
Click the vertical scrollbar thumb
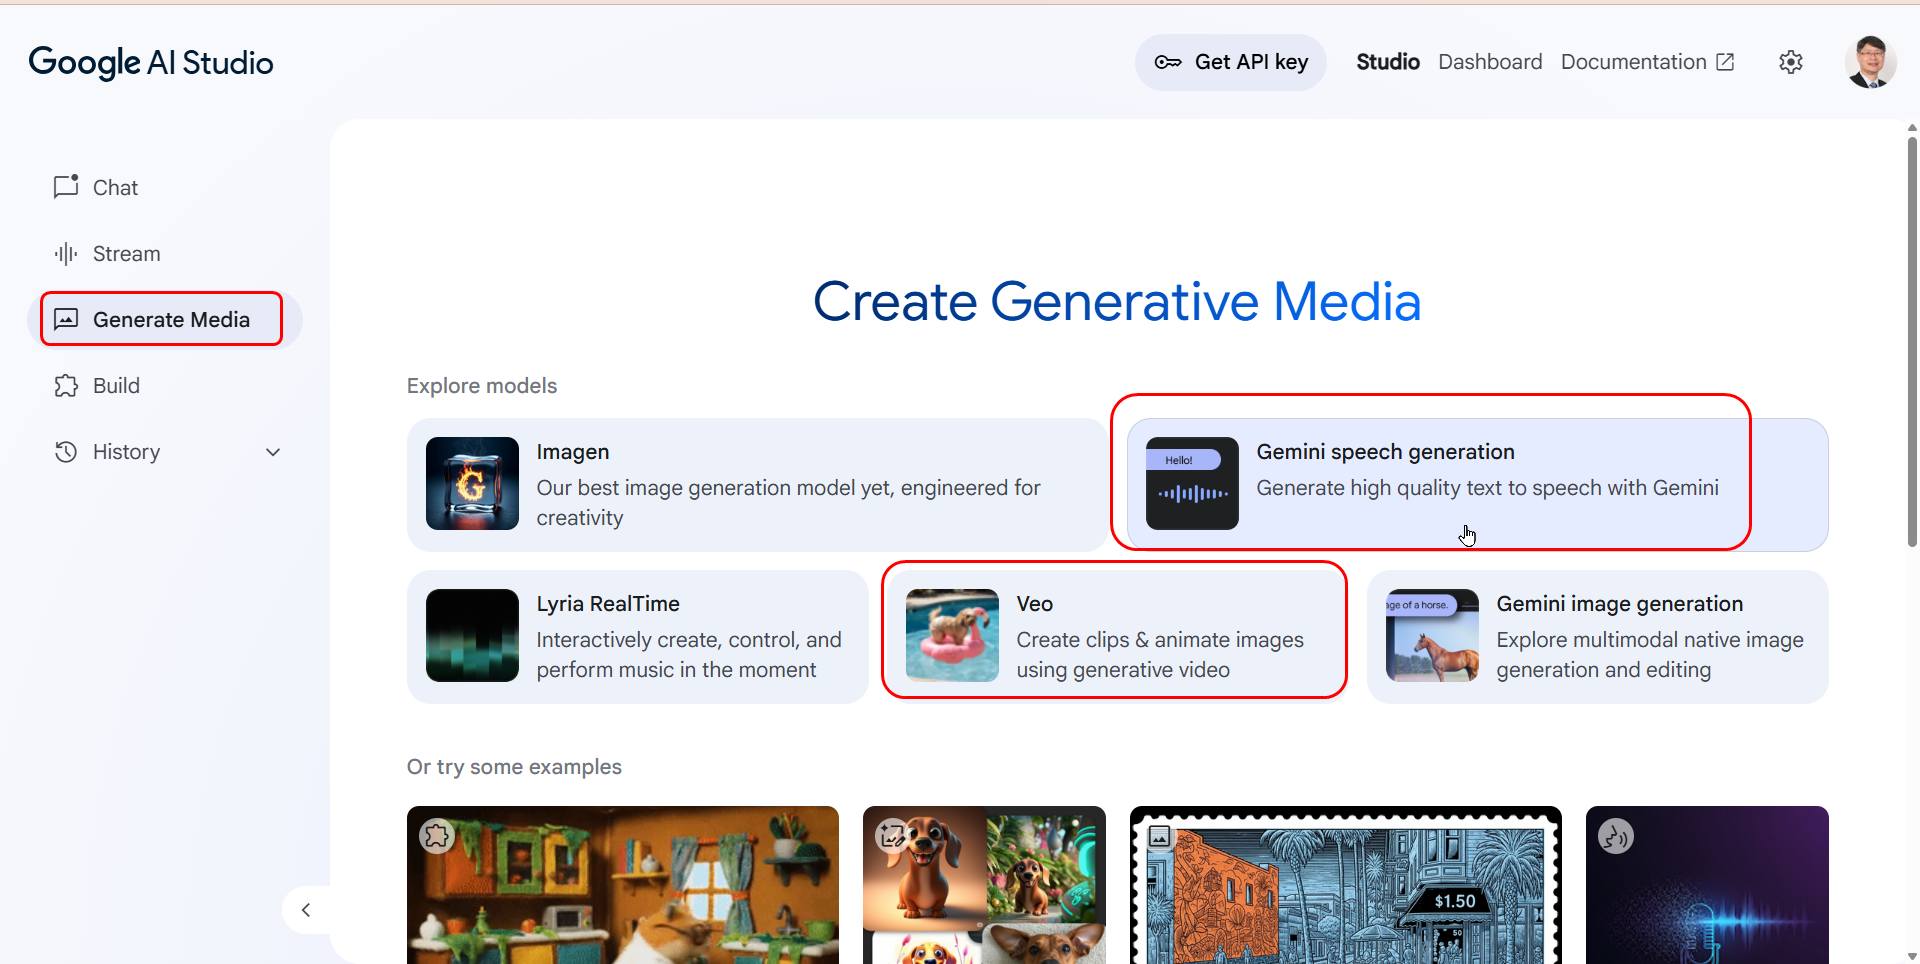(x=1912, y=342)
